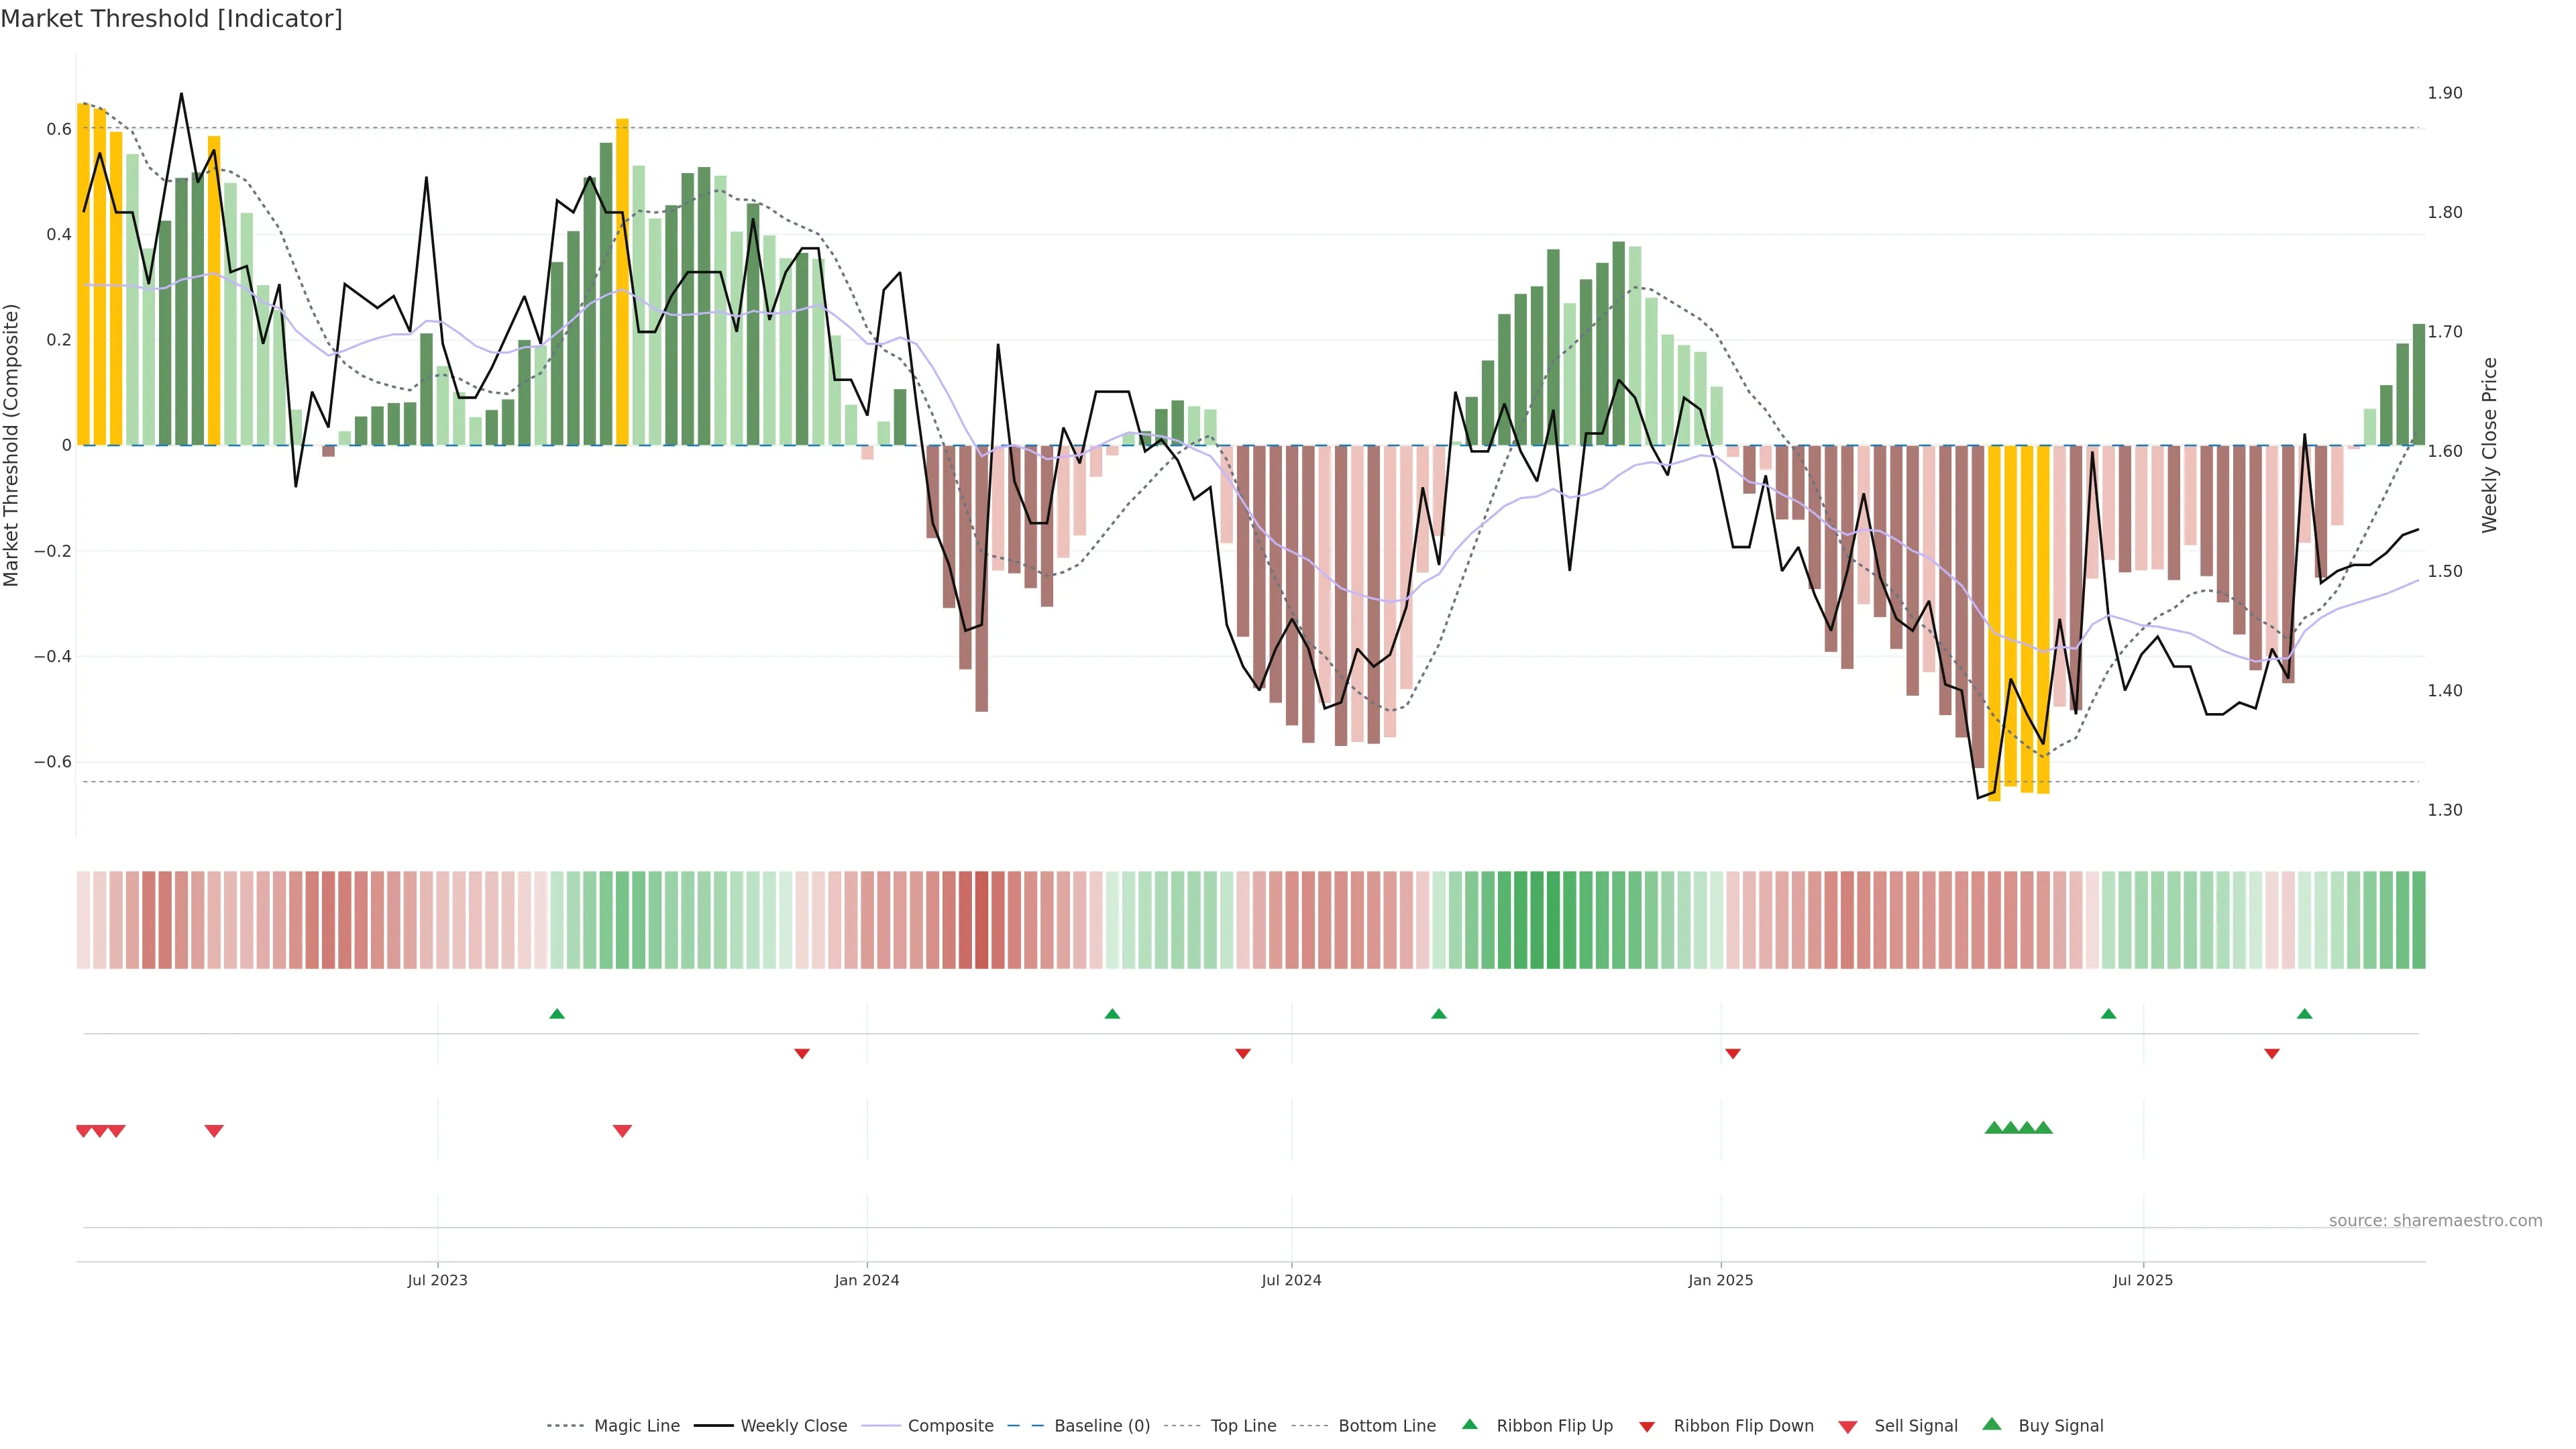
Task: Click the Buy Signal legend triangle
Action: coord(1991,1424)
